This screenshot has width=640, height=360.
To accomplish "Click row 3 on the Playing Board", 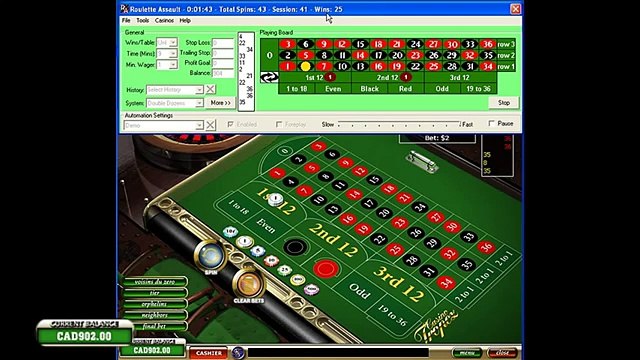I will (x=506, y=44).
